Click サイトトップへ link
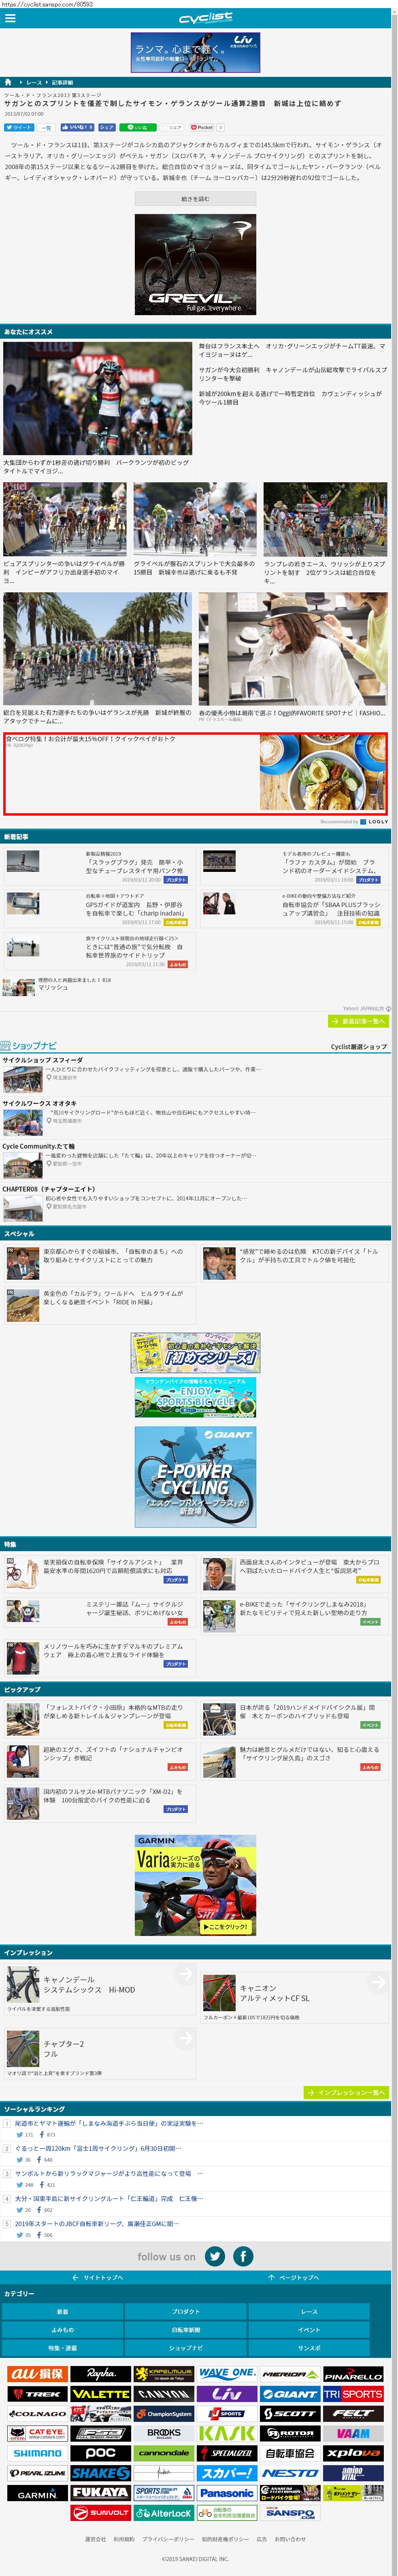 coord(98,2277)
